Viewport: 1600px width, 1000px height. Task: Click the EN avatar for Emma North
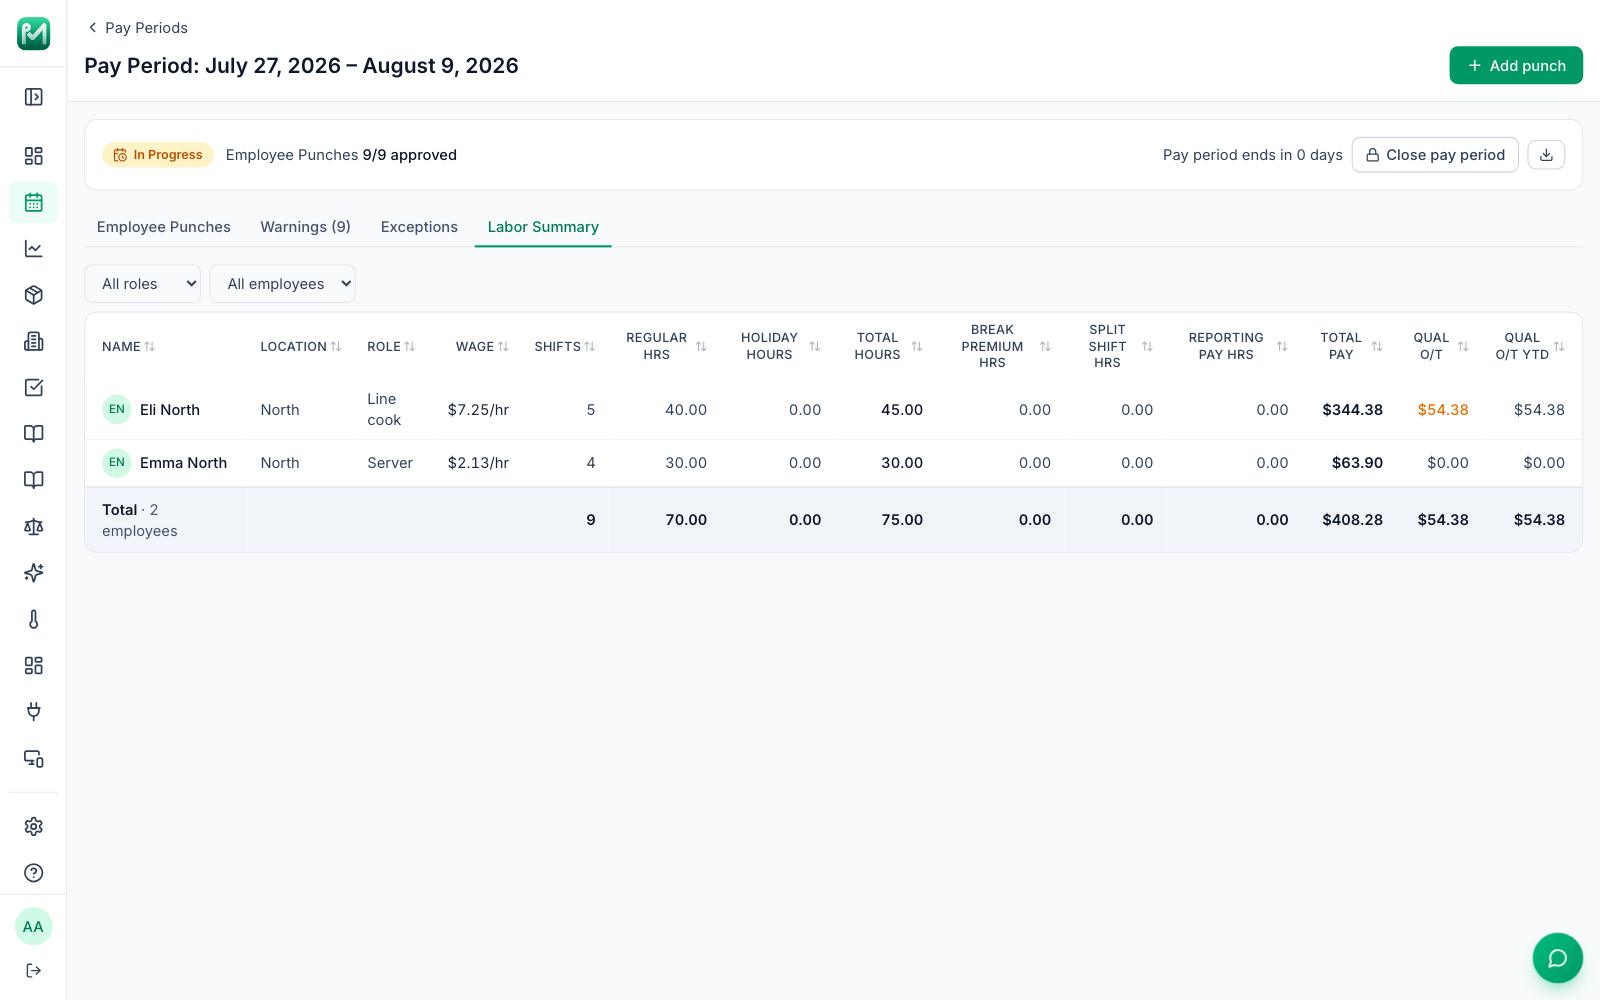[117, 463]
